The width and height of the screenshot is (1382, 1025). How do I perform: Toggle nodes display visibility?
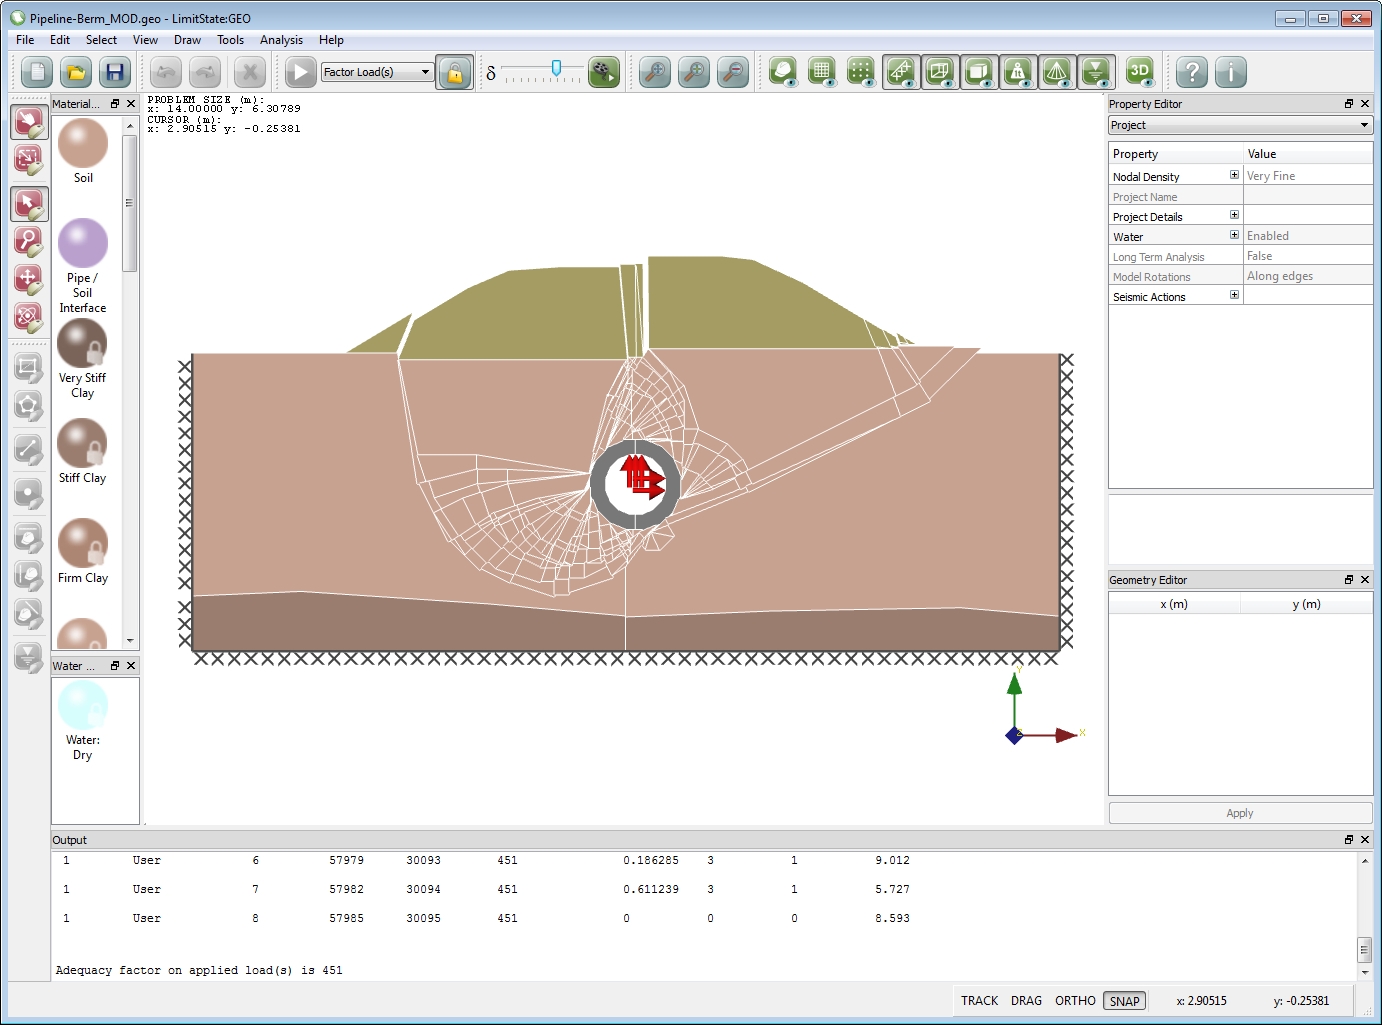click(861, 71)
